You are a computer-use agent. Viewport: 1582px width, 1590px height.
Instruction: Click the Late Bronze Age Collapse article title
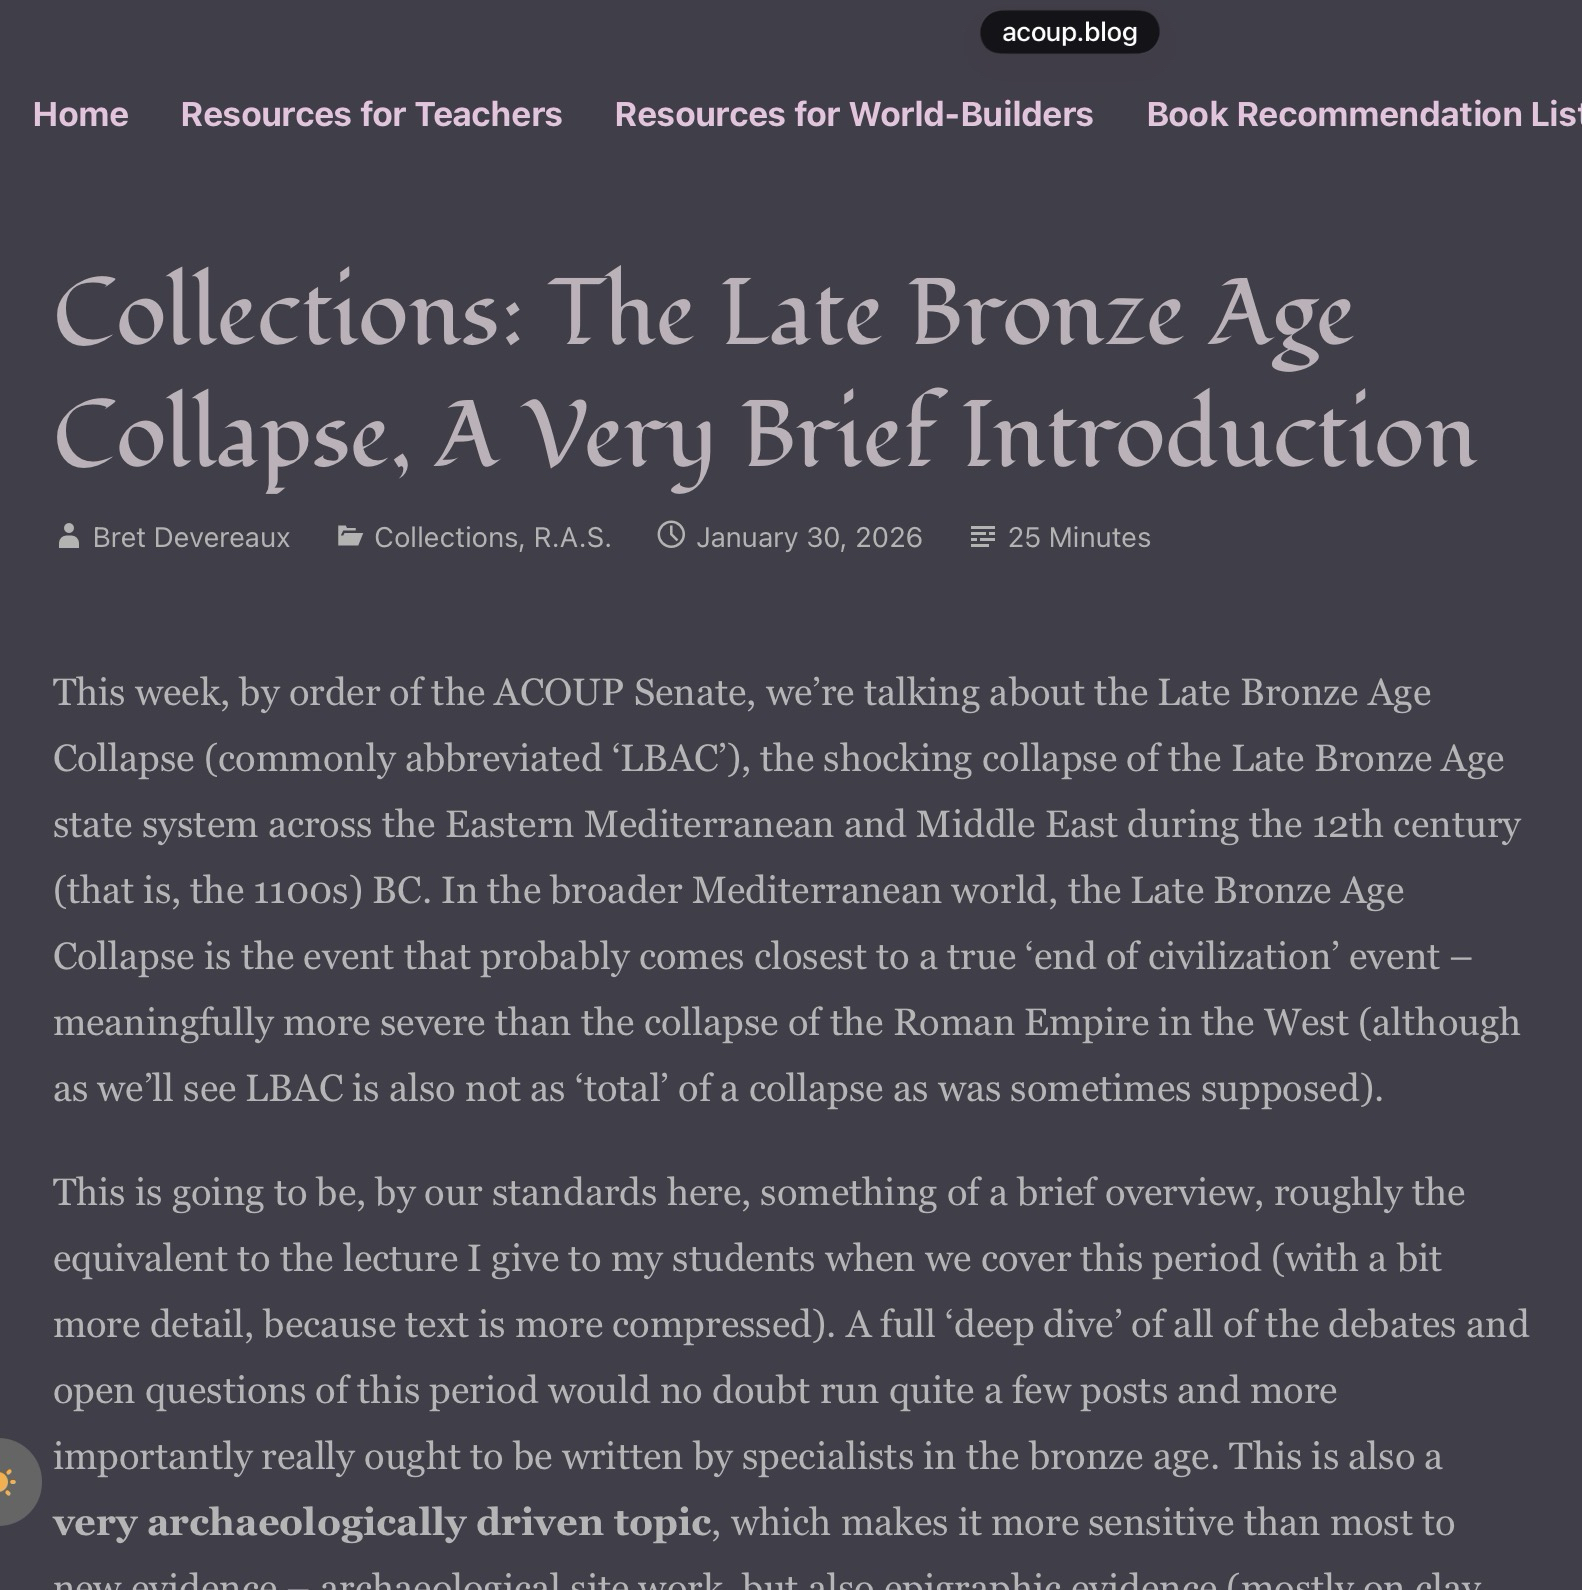click(x=764, y=374)
